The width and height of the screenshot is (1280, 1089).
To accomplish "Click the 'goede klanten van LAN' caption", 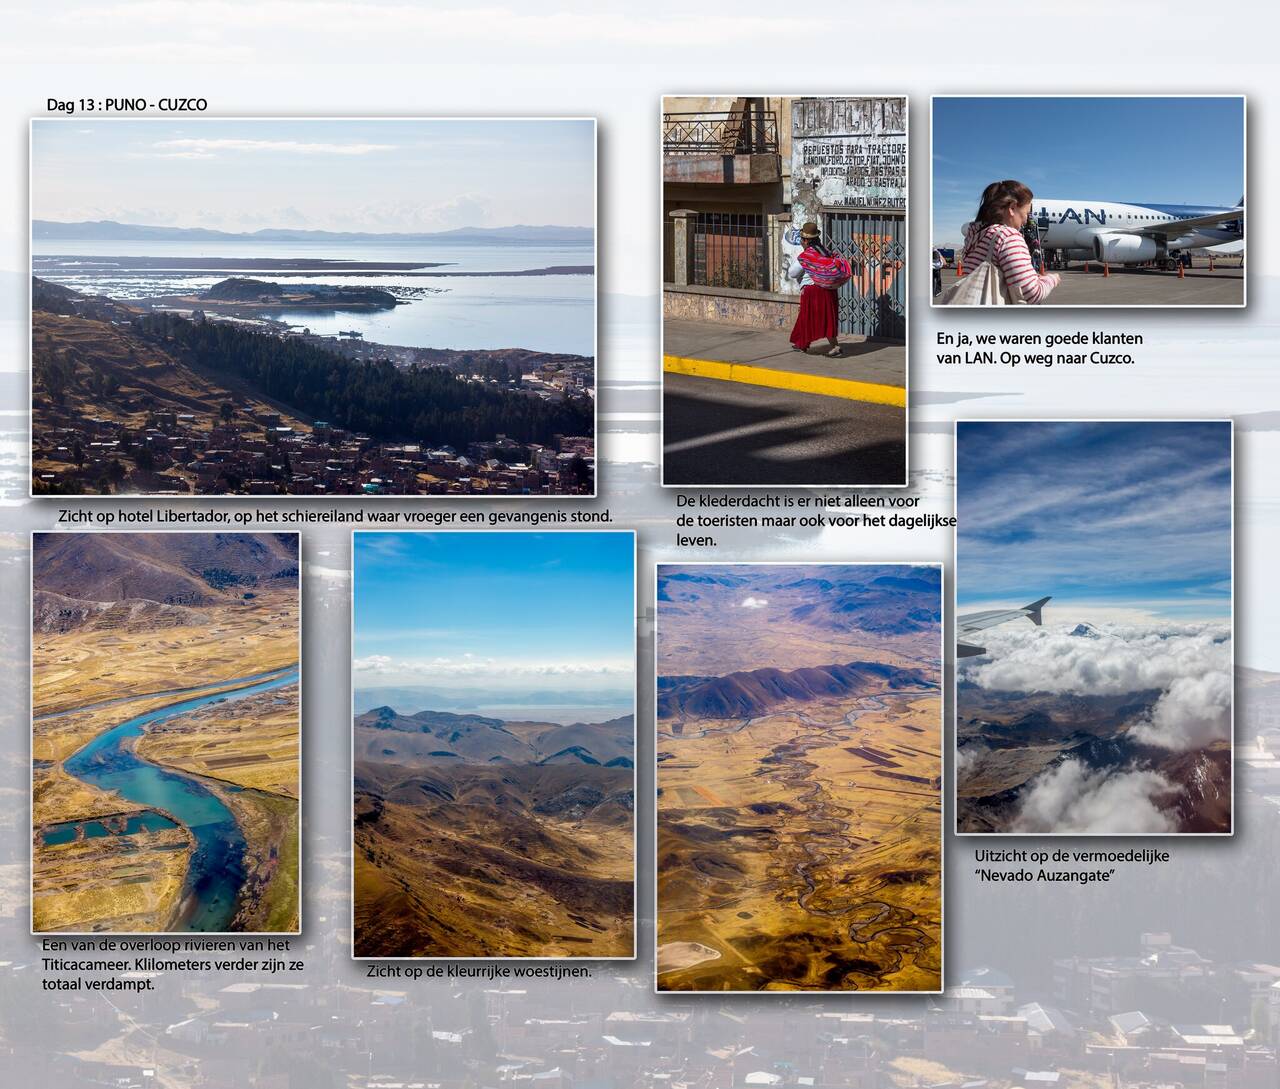I will (x=1039, y=348).
